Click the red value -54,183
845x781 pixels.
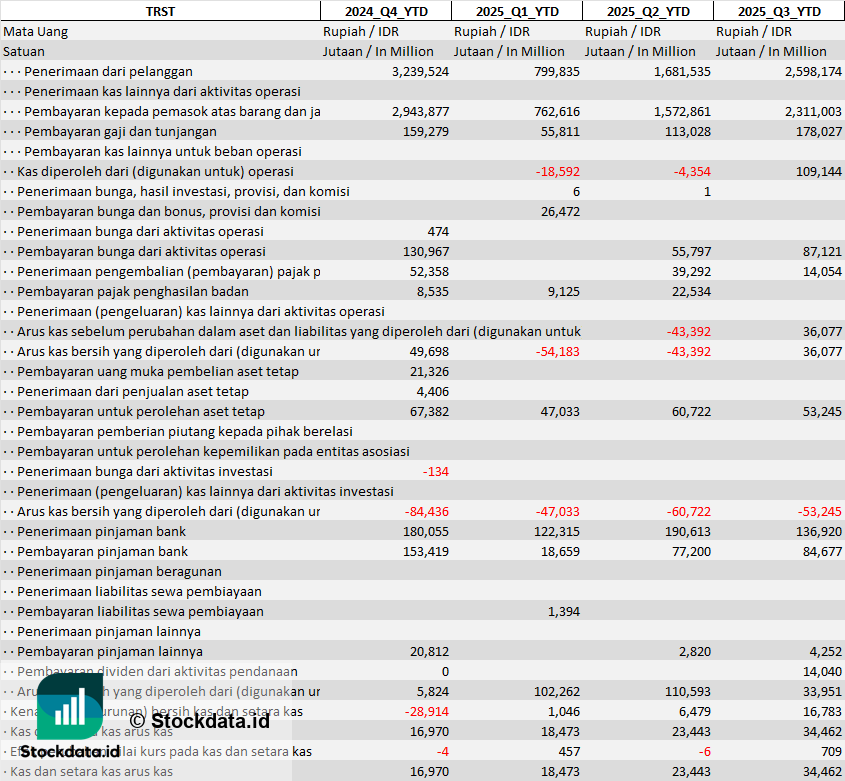pos(558,351)
